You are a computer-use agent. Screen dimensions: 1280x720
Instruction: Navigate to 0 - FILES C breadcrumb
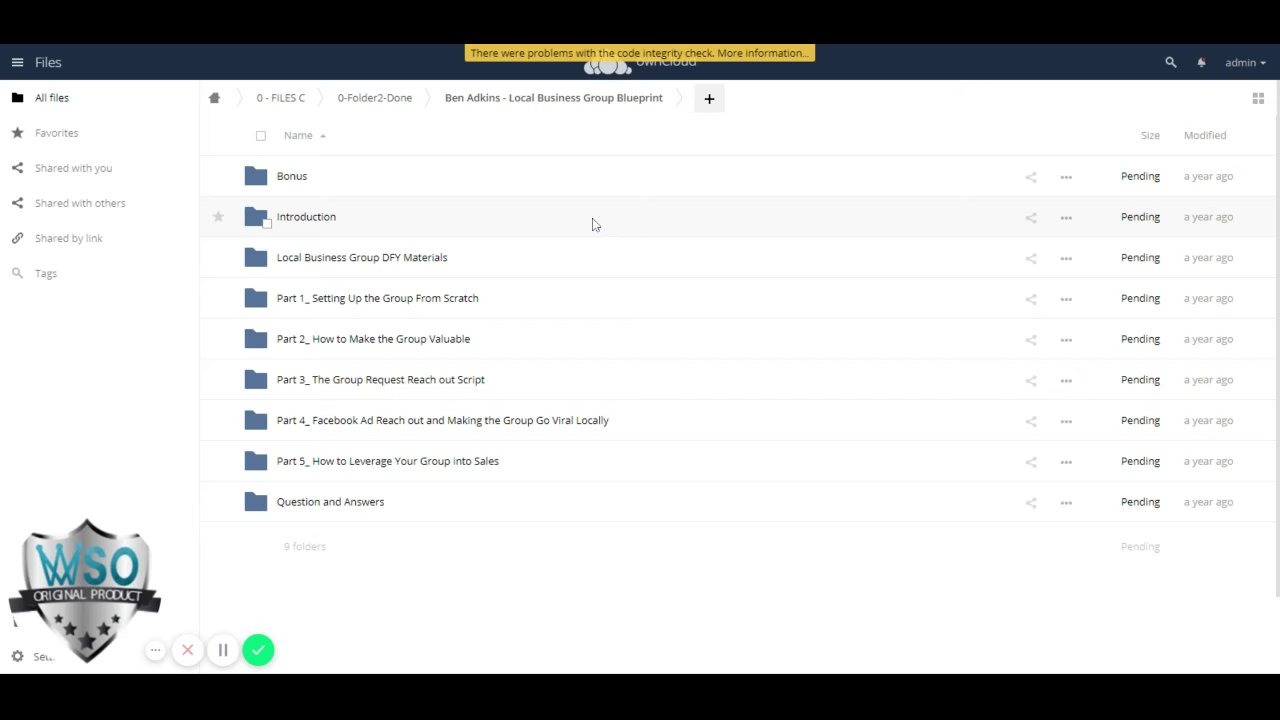click(x=280, y=98)
